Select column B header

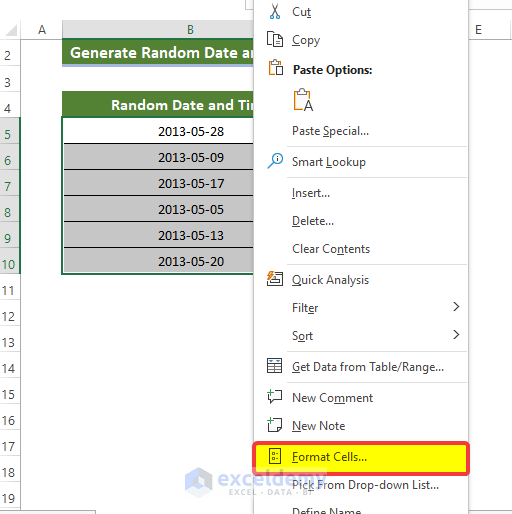click(158, 30)
